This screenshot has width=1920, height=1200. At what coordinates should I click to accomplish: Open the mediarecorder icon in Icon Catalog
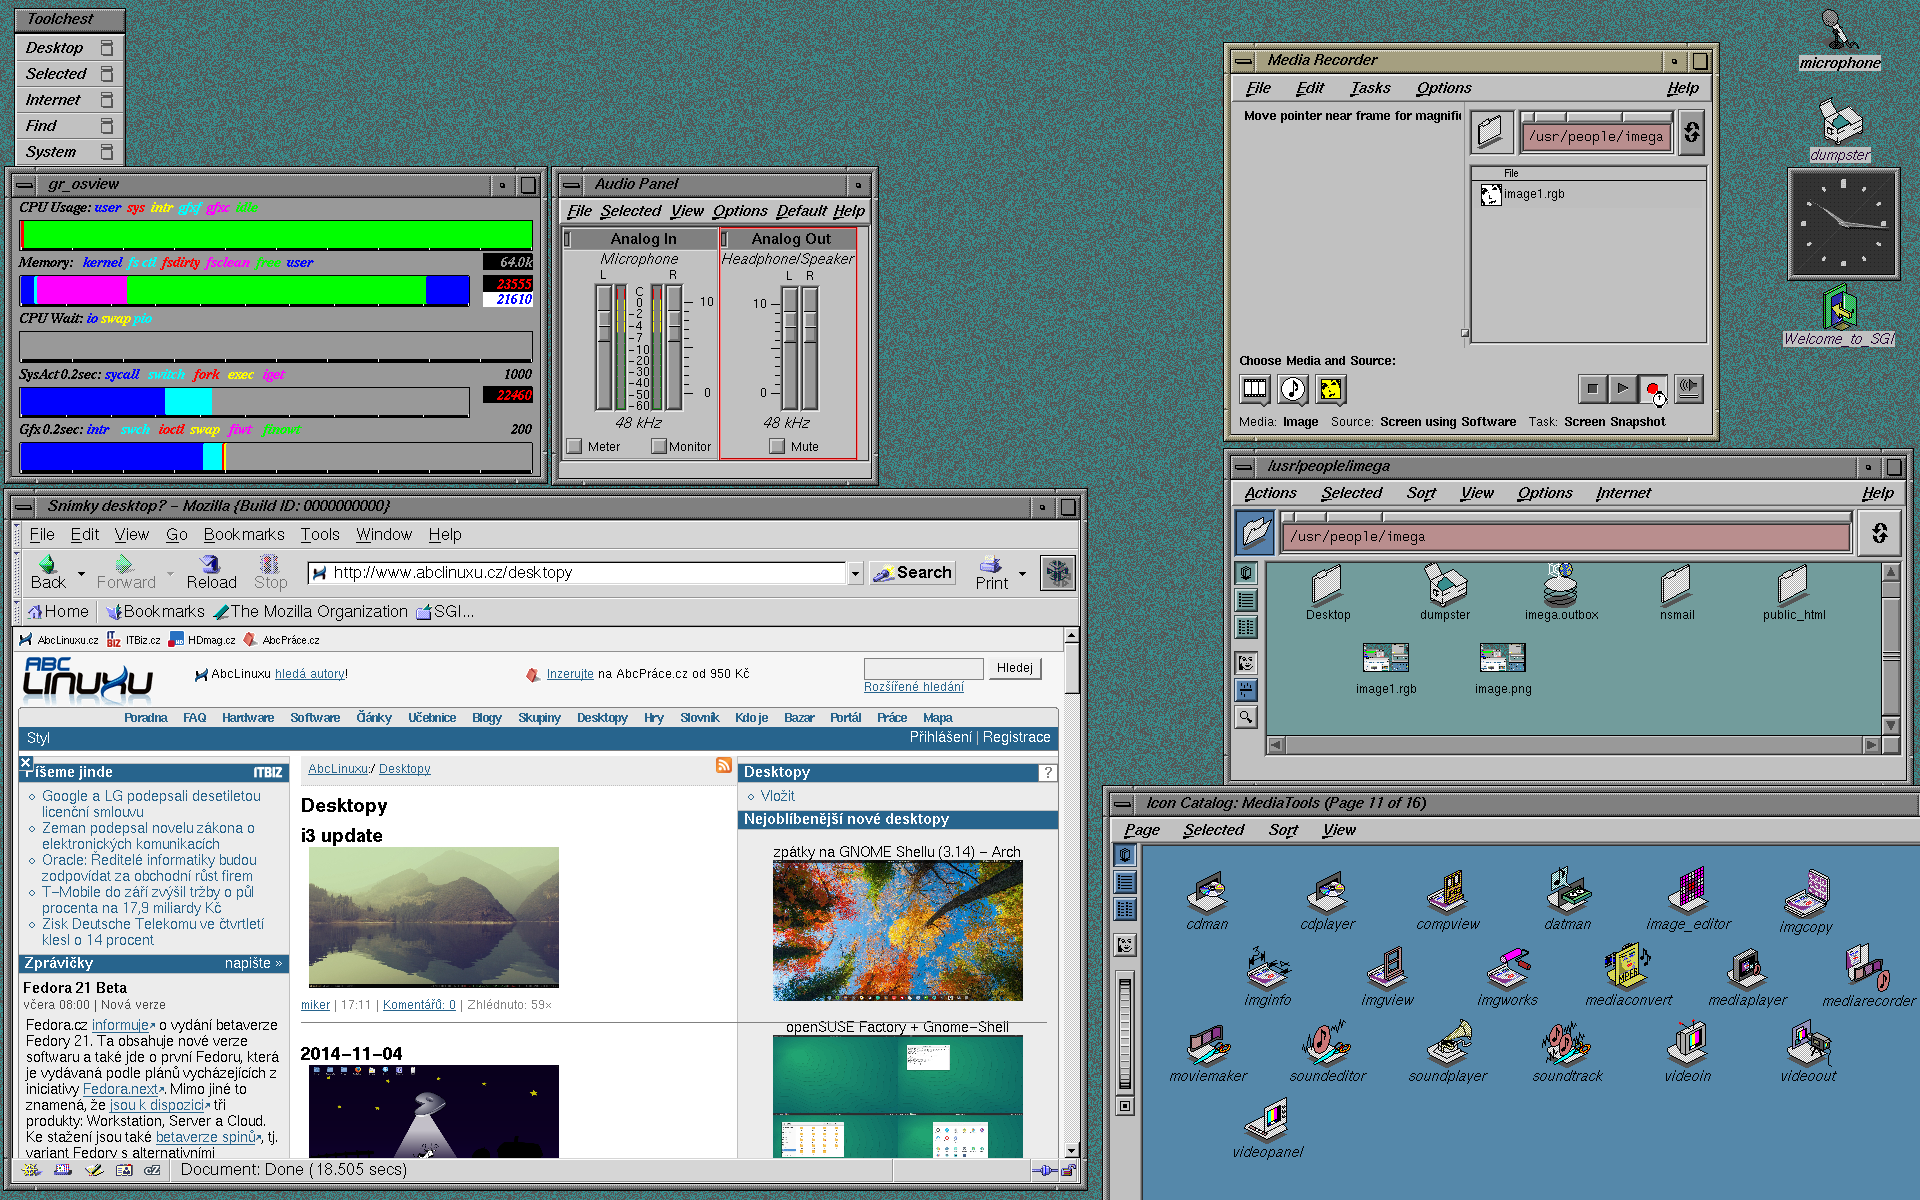point(1866,968)
